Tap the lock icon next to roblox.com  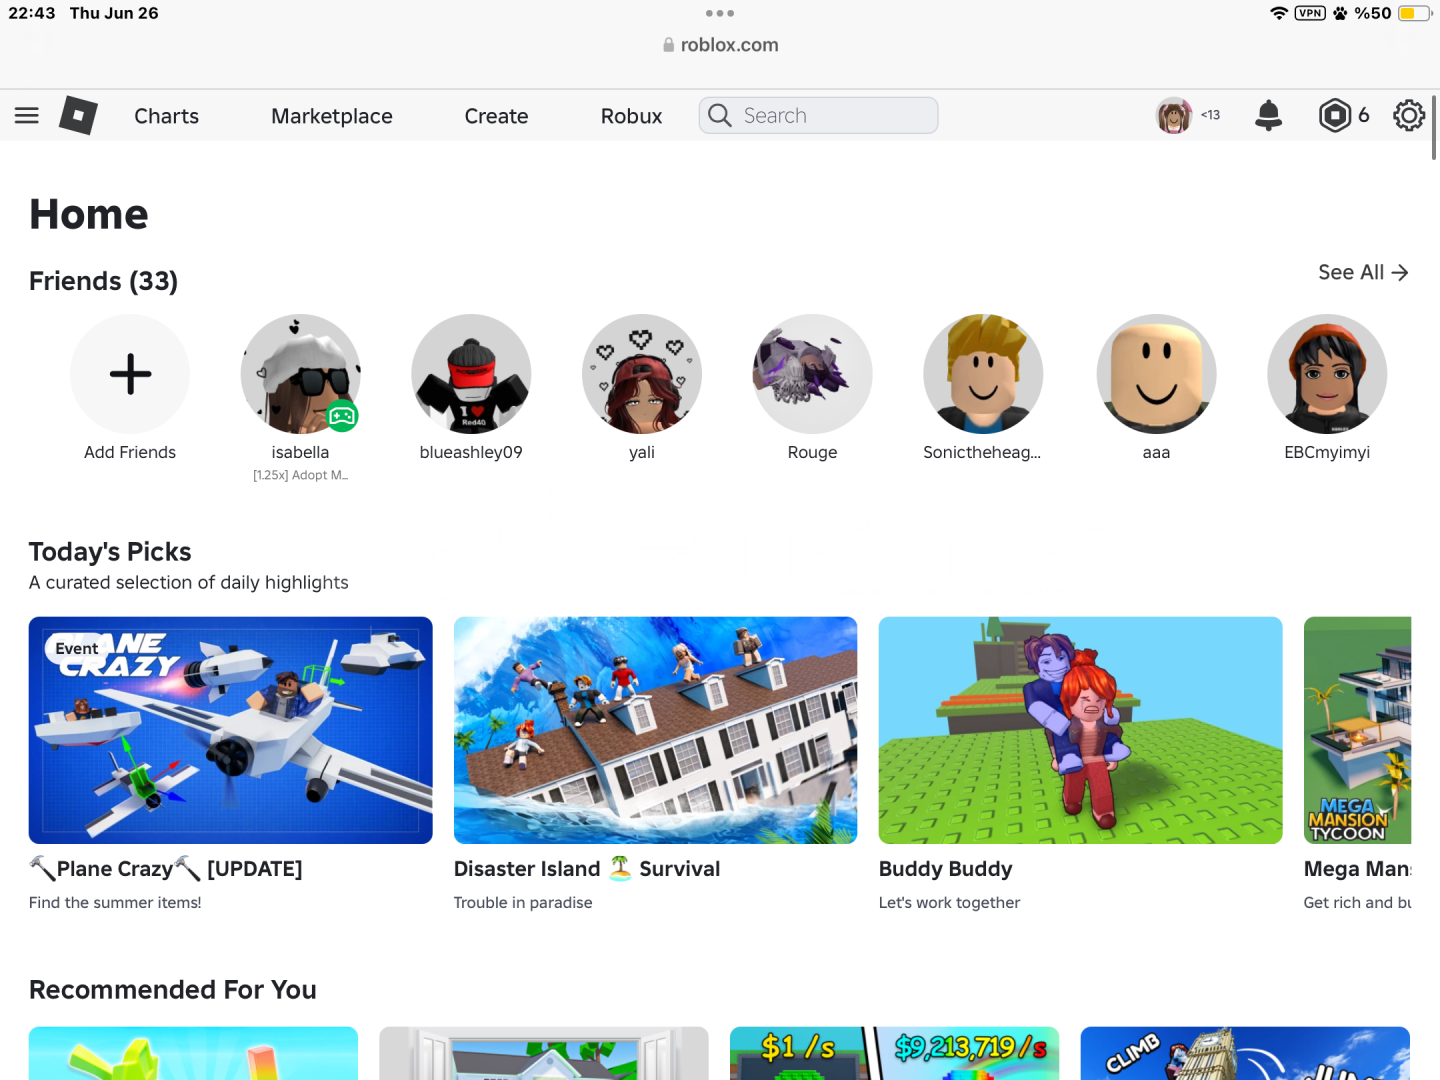[668, 45]
